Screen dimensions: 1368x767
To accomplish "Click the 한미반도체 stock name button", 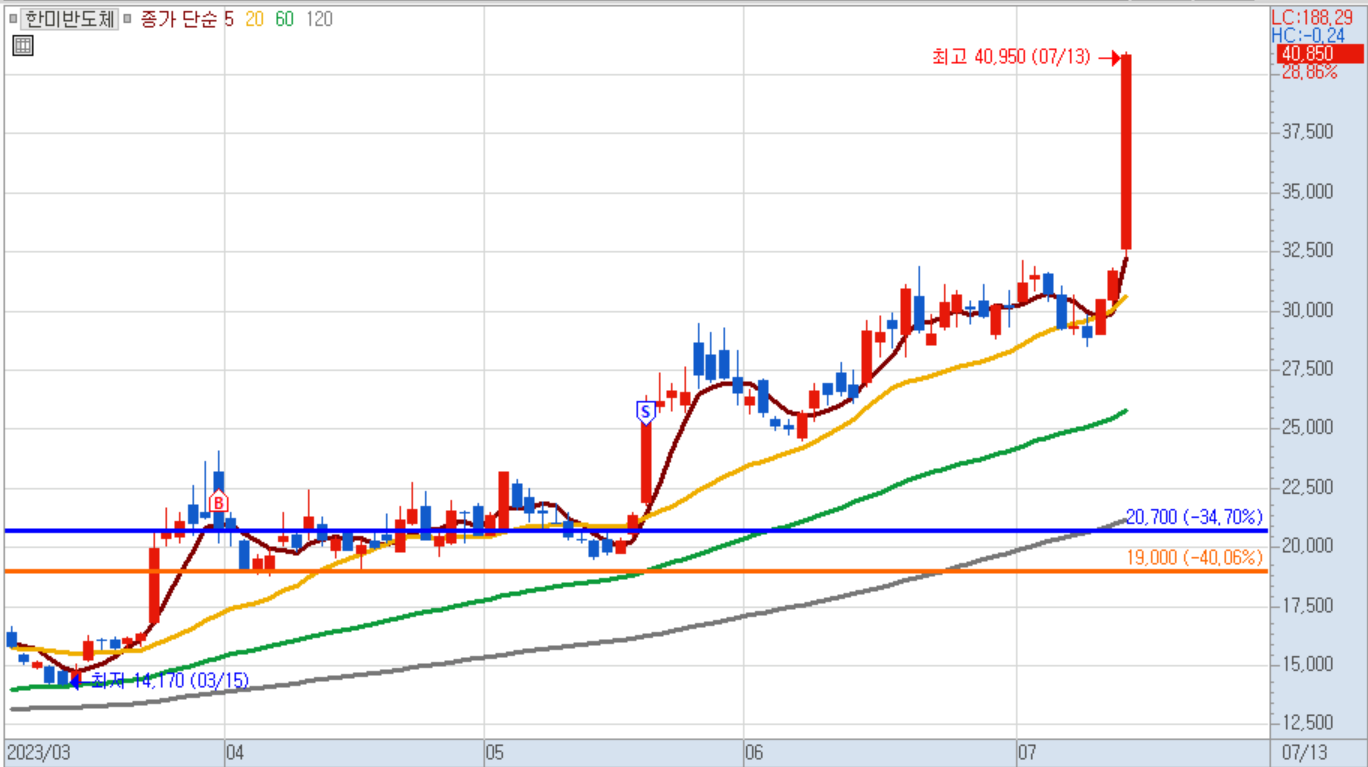I will [x=69, y=19].
